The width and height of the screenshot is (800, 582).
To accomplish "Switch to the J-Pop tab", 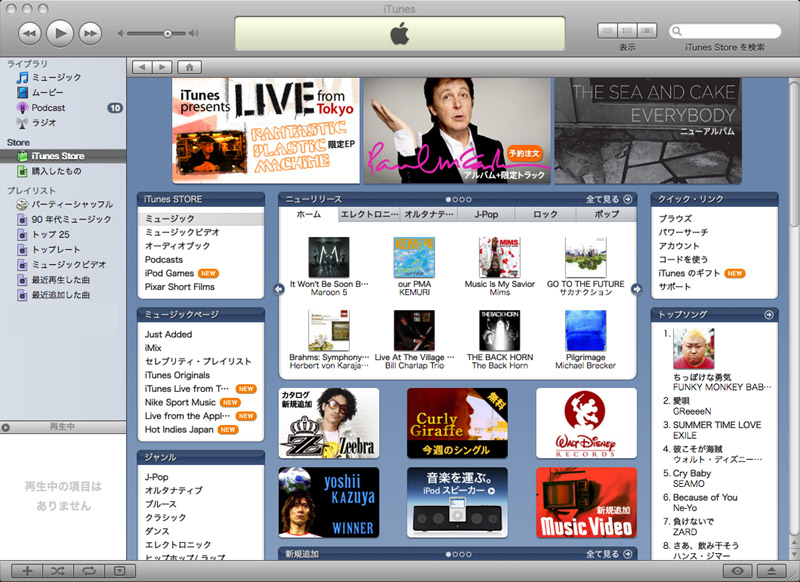I will tap(486, 214).
